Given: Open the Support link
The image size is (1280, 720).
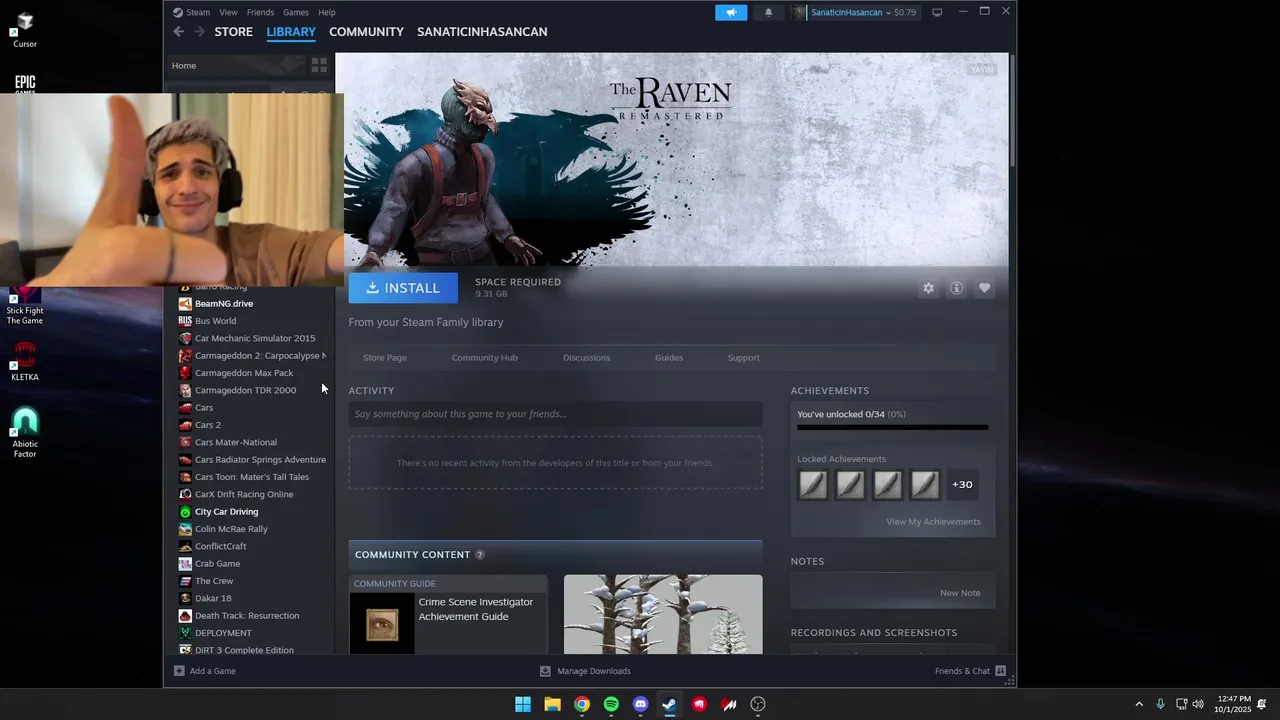Looking at the screenshot, I should tap(743, 357).
